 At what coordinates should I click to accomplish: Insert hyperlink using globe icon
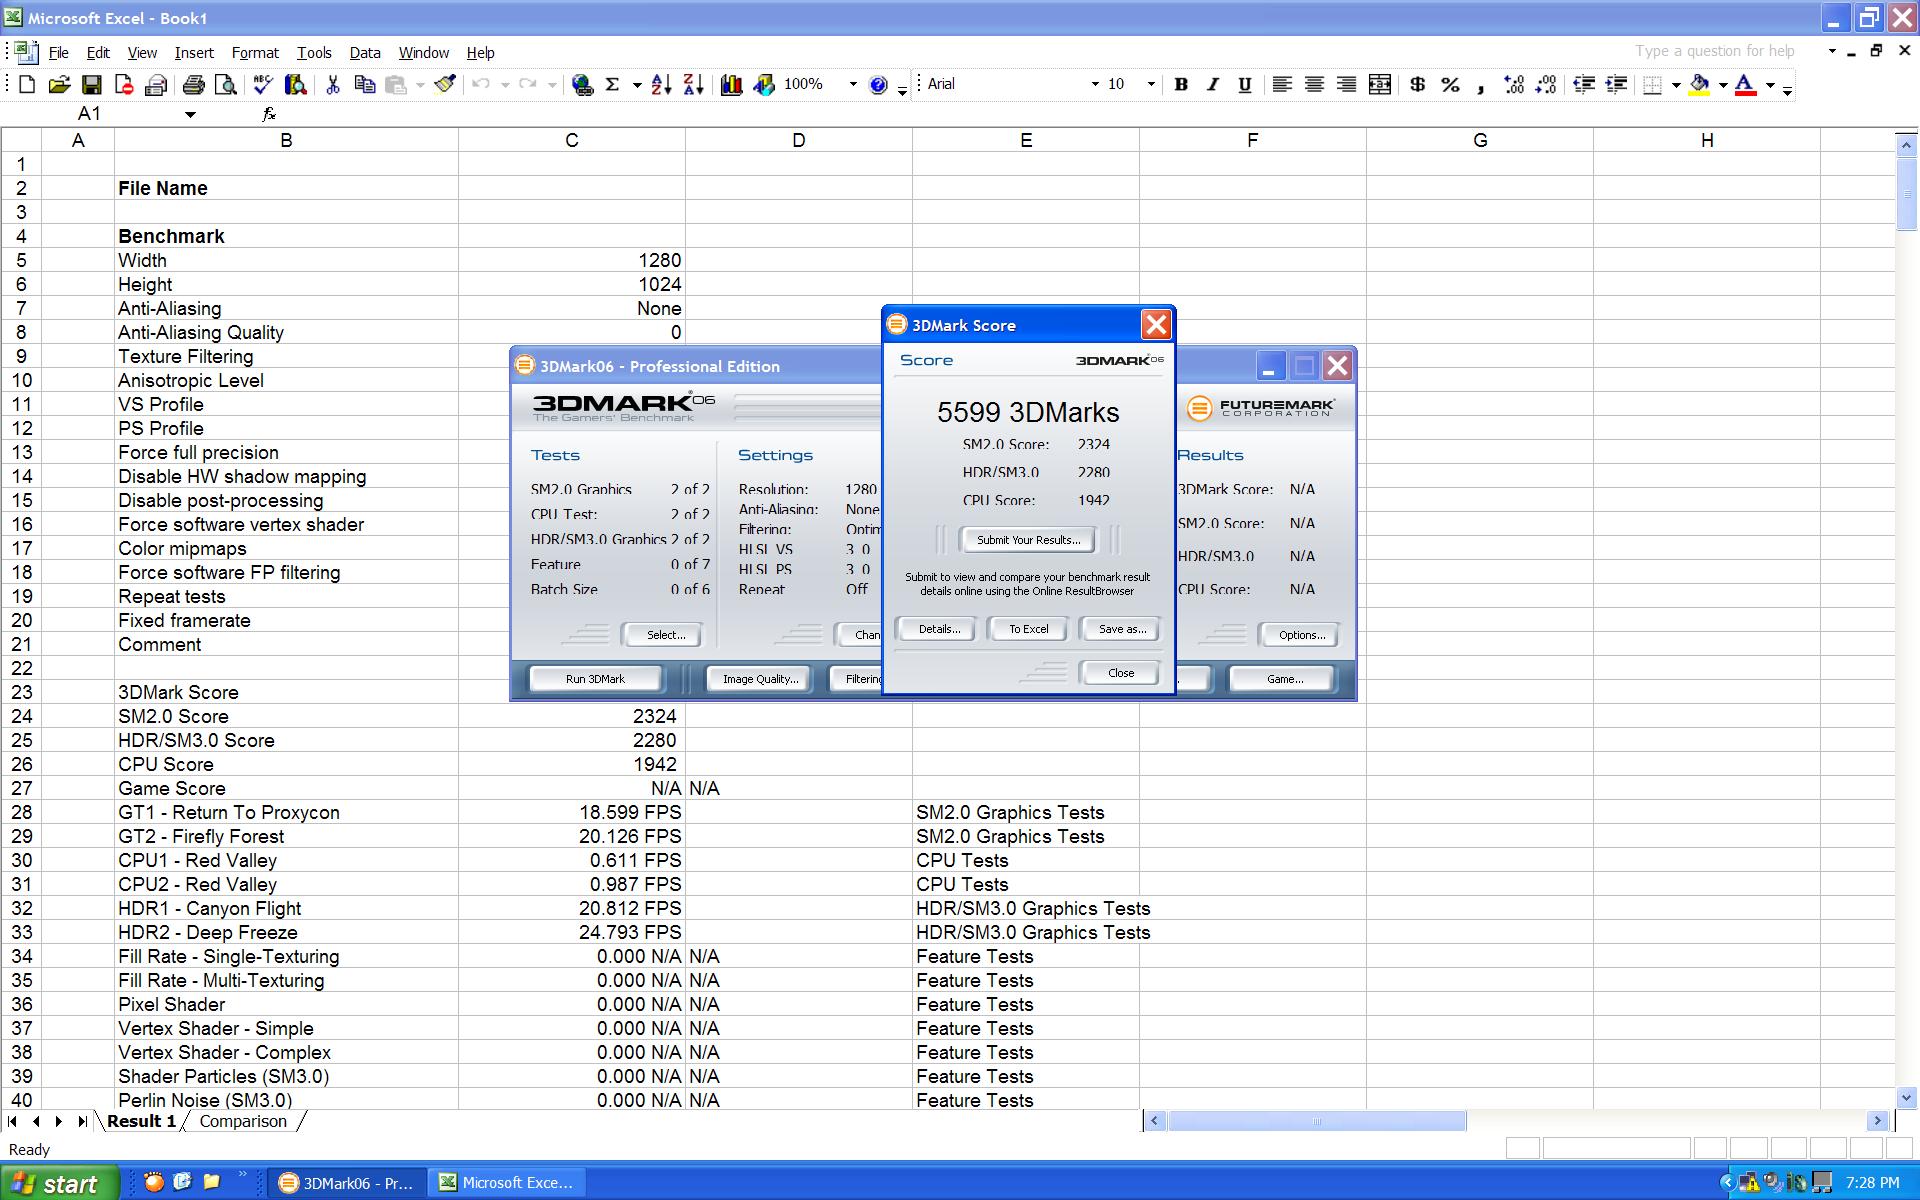pos(582,85)
